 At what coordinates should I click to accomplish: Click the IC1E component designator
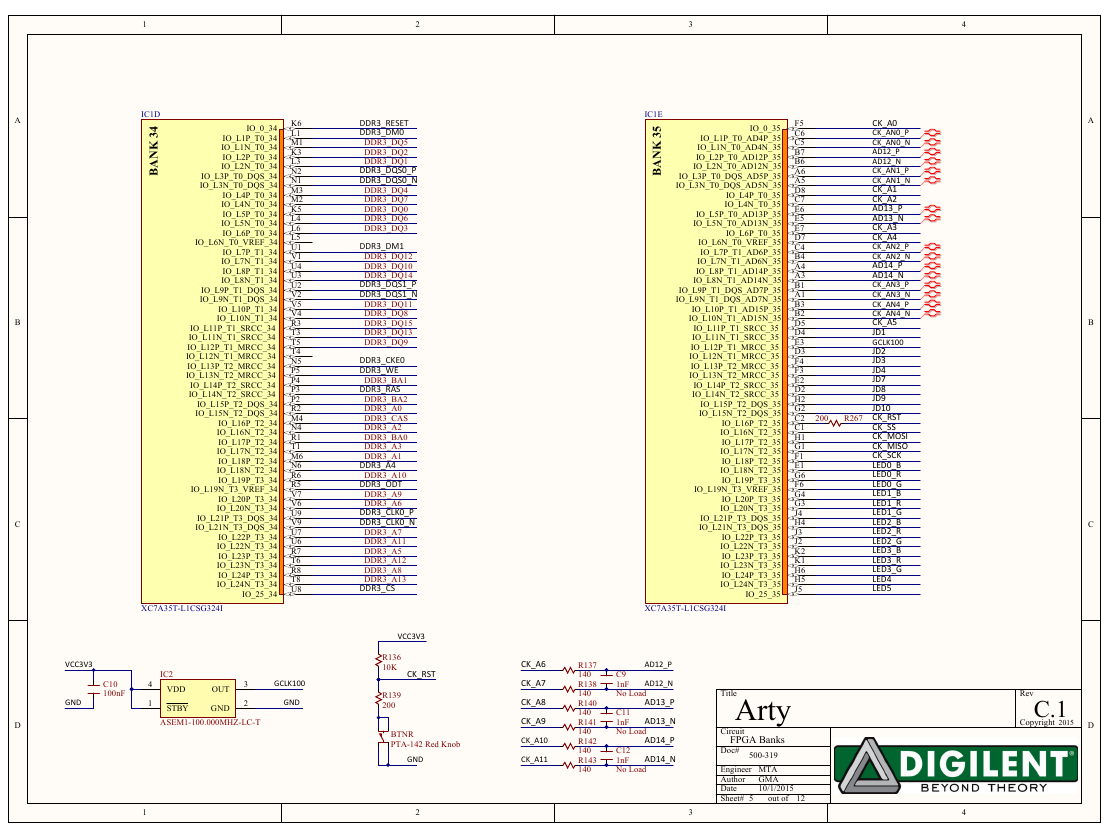pos(653,114)
